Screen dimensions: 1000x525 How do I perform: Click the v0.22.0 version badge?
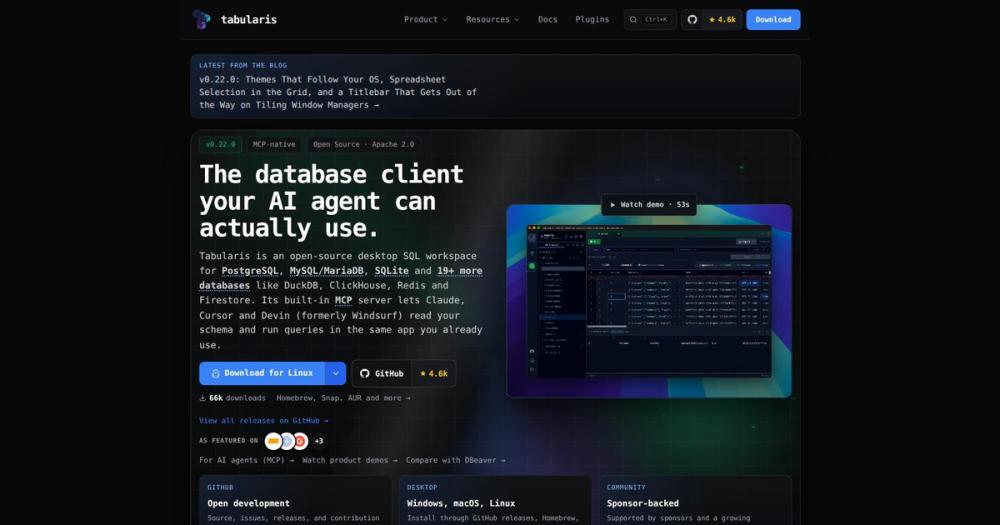tap(221, 144)
